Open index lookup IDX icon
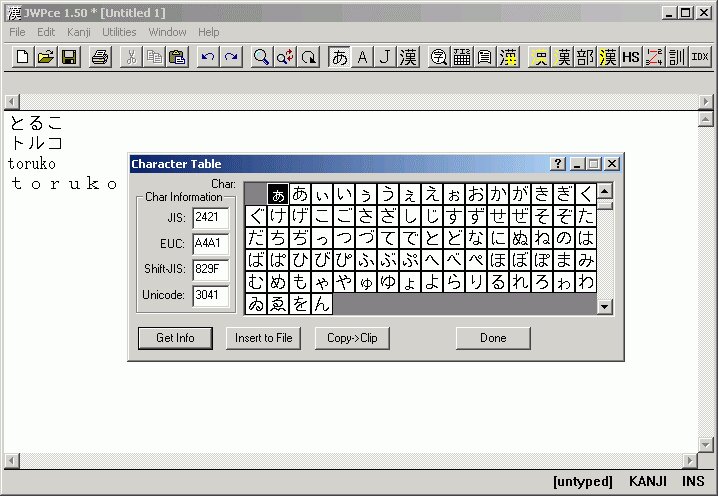This screenshot has height=496, width=718. (x=700, y=57)
